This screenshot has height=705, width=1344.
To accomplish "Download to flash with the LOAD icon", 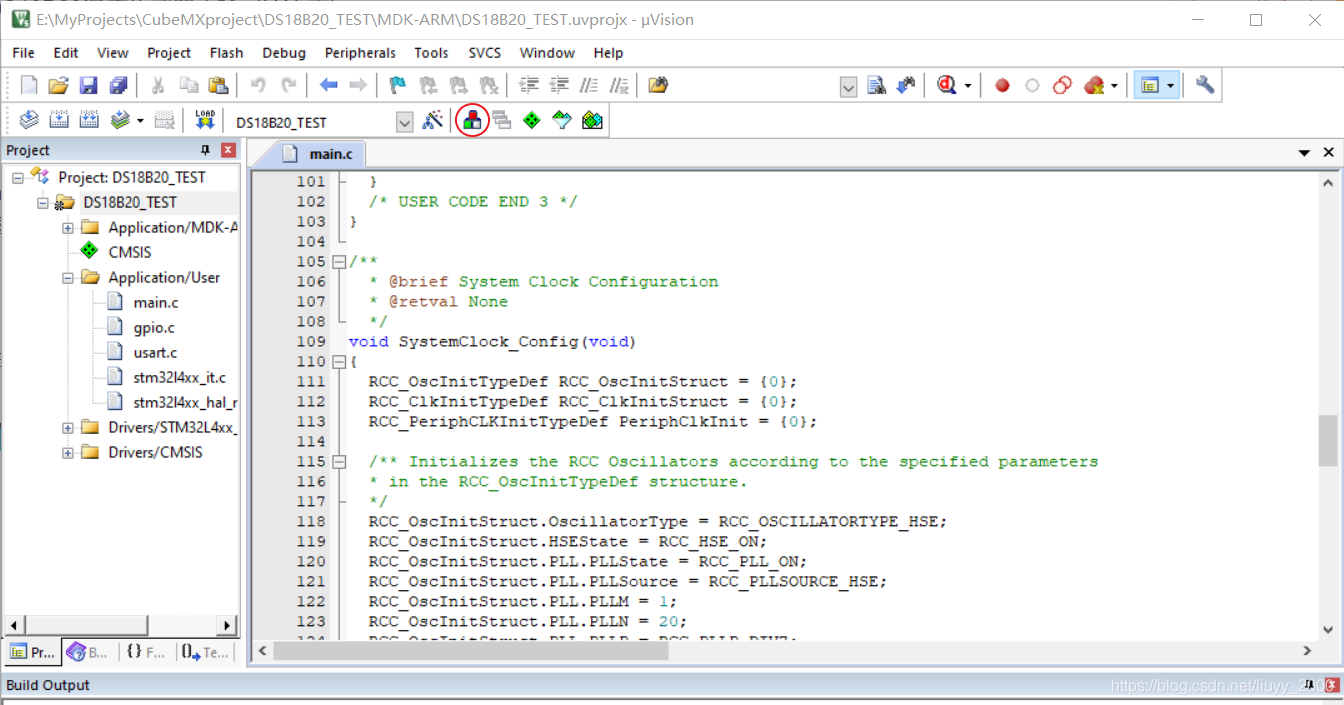I will [x=205, y=120].
